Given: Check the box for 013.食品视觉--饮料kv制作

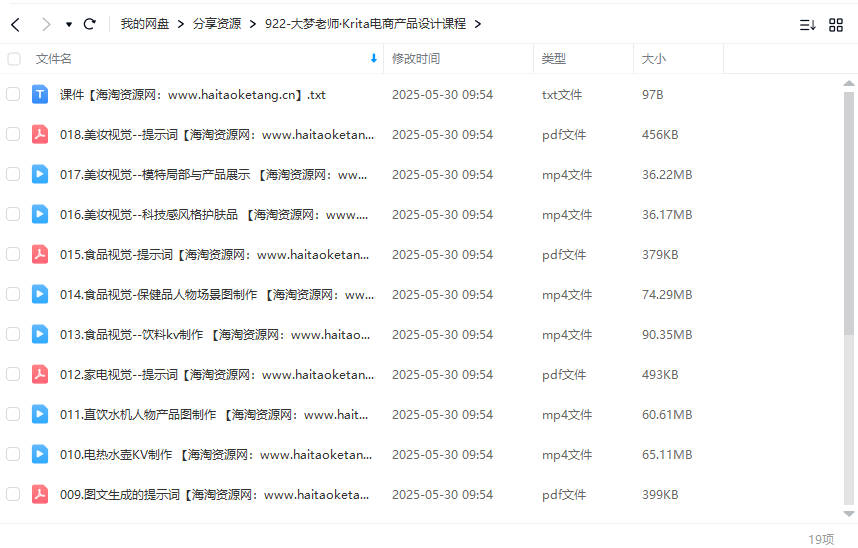Looking at the screenshot, I should point(13,334).
